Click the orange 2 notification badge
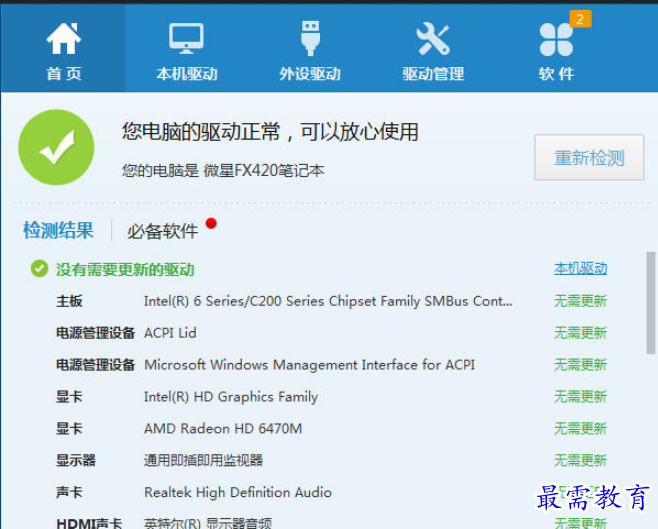The width and height of the screenshot is (658, 529). [580, 19]
